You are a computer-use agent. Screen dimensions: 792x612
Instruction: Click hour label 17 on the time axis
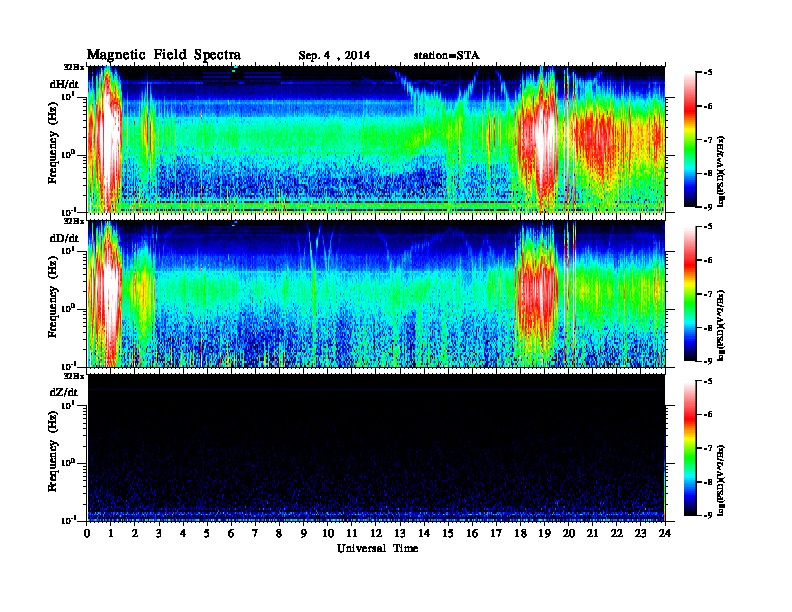click(496, 533)
